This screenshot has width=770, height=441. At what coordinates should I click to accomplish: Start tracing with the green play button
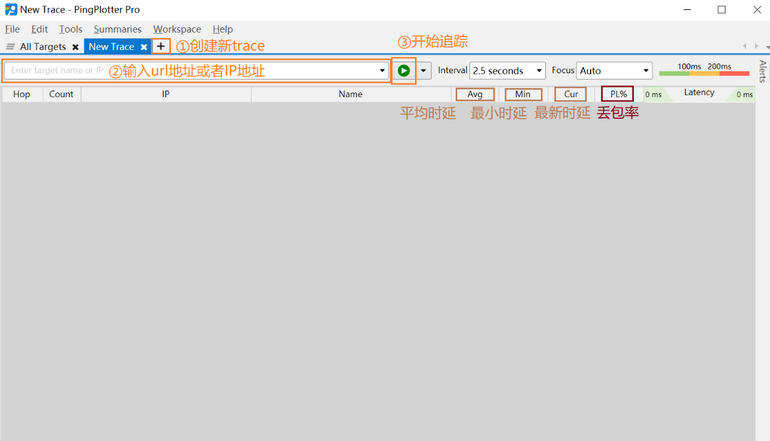pyautogui.click(x=404, y=71)
